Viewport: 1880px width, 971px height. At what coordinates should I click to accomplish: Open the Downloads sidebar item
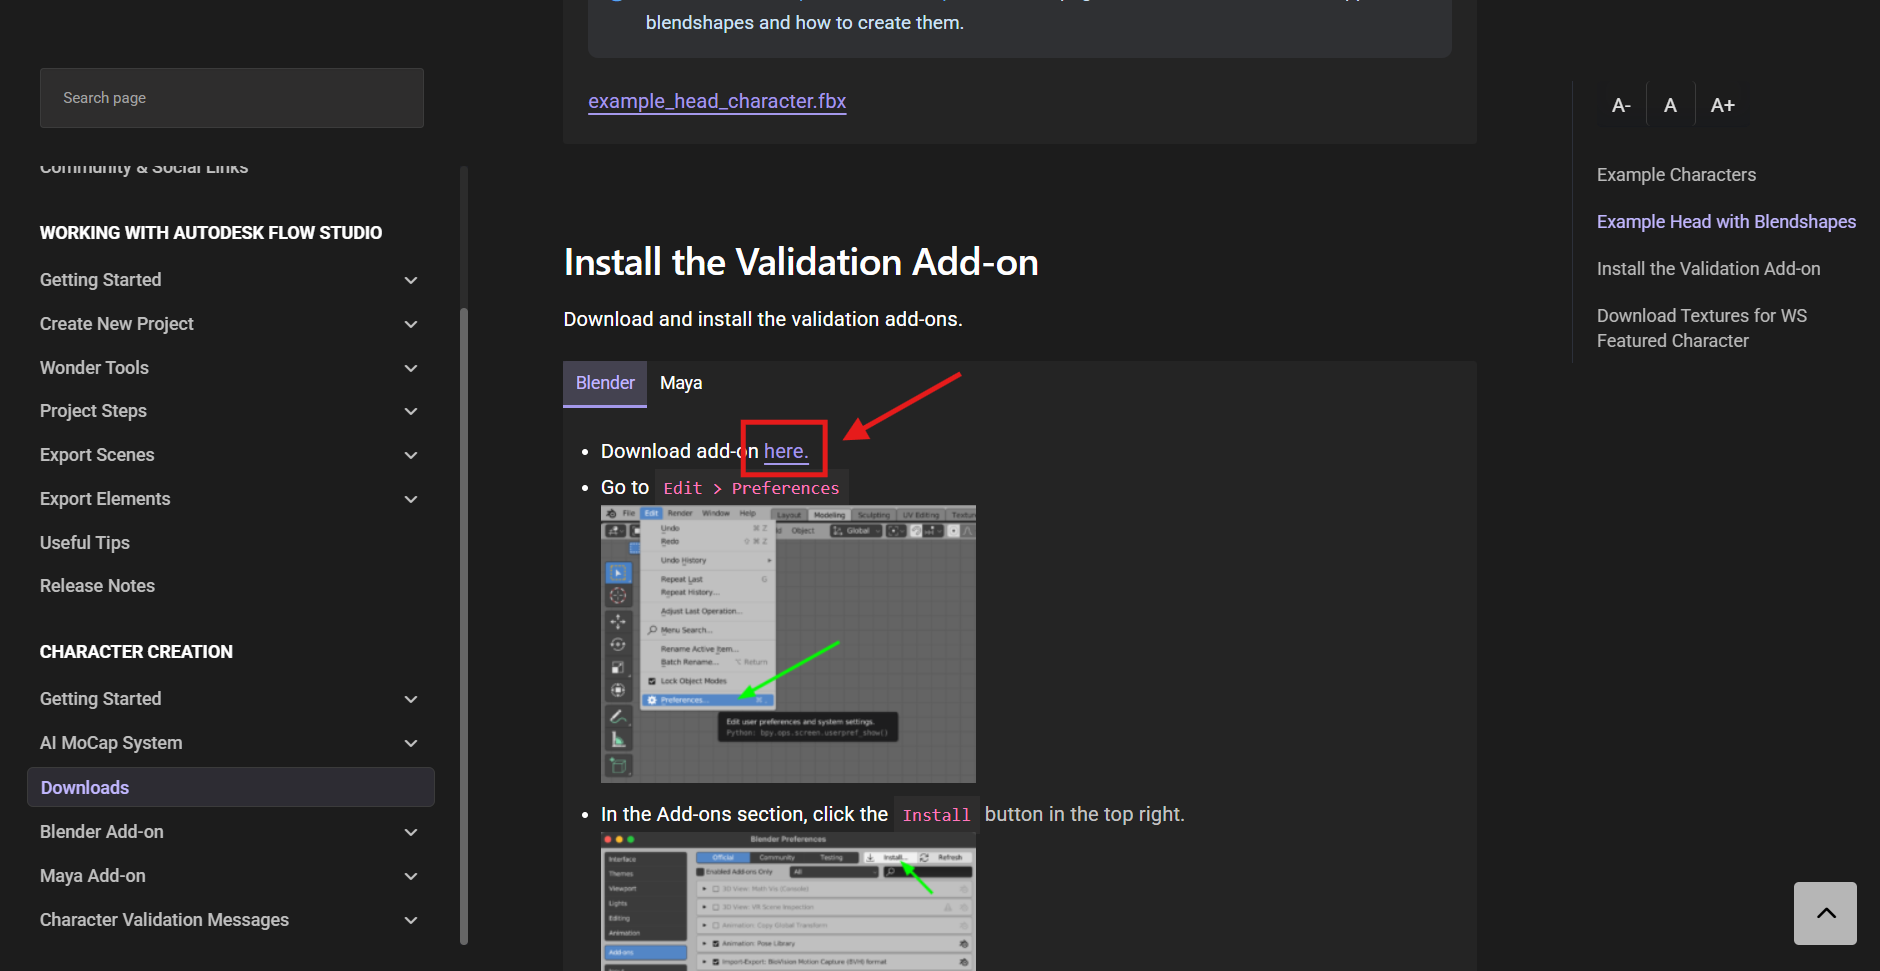(85, 788)
